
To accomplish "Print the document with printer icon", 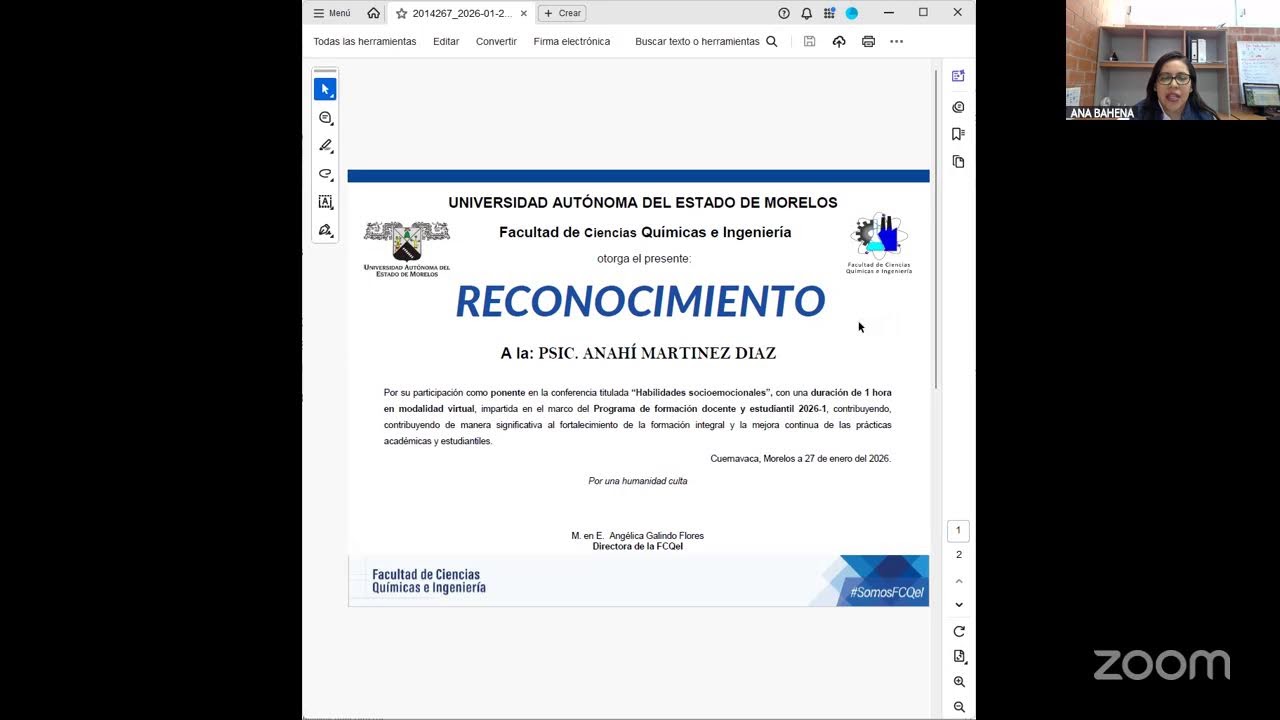I will click(868, 41).
